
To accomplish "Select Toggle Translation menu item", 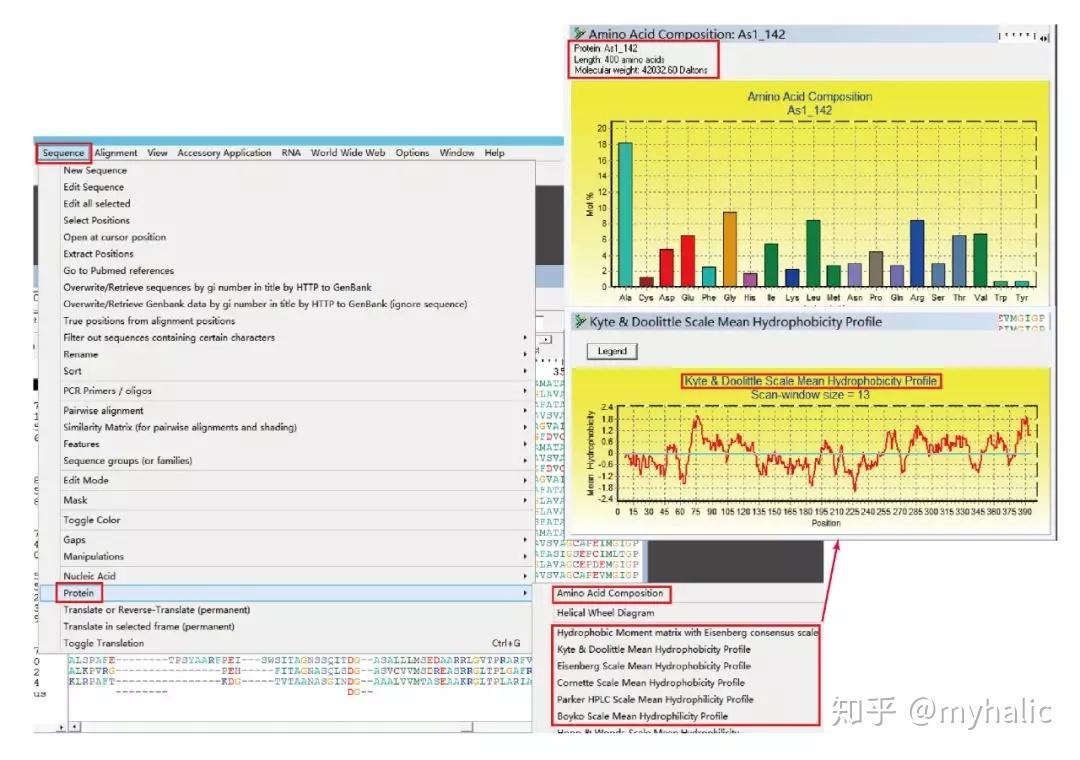I will coord(99,642).
